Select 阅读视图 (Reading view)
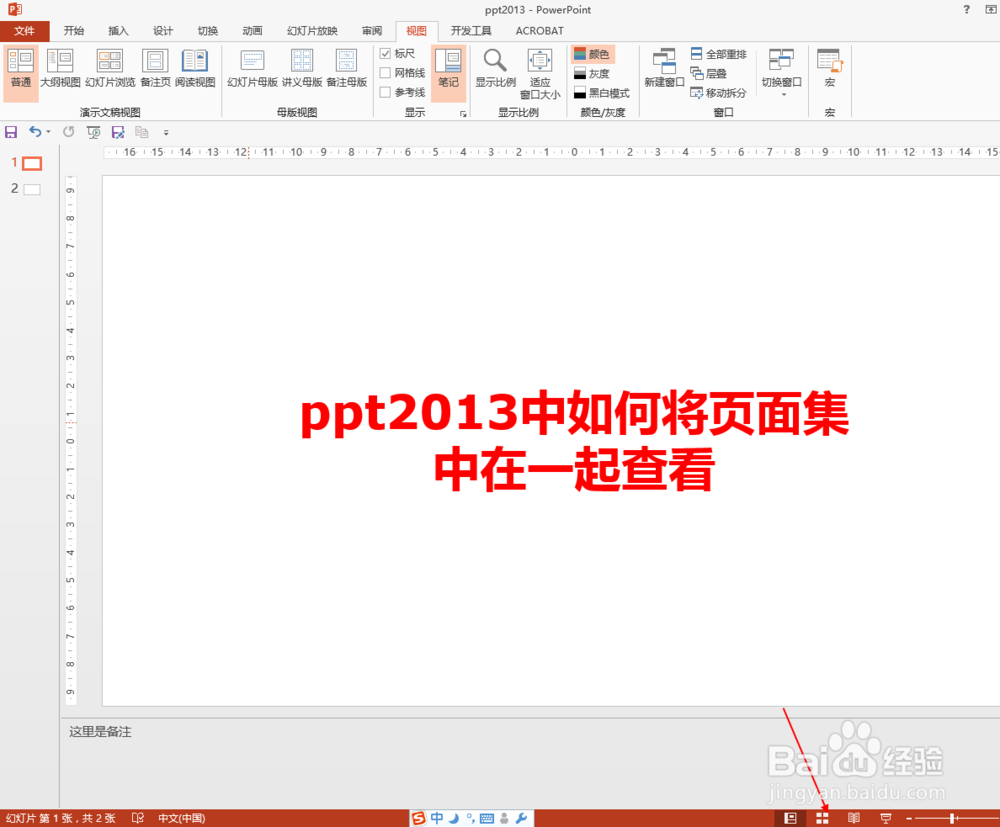This screenshot has width=1000, height=827. 196,66
